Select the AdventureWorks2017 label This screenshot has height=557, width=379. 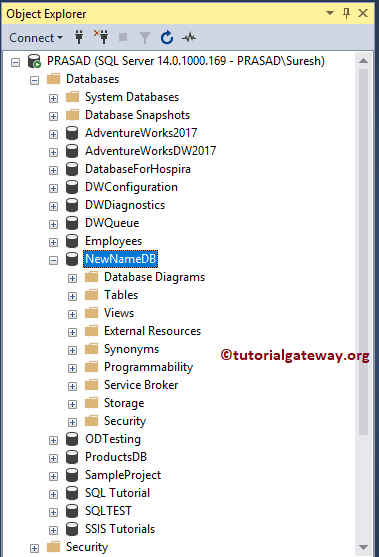(141, 133)
